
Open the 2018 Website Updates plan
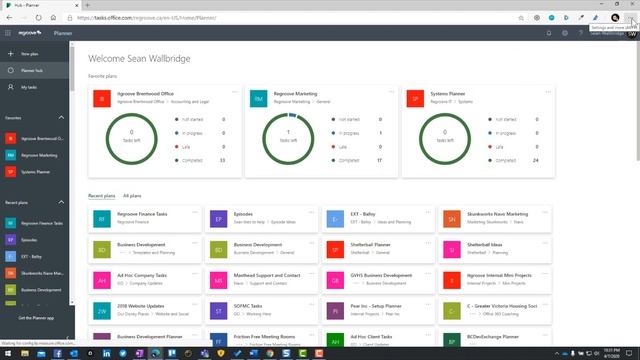pyautogui.click(x=145, y=311)
